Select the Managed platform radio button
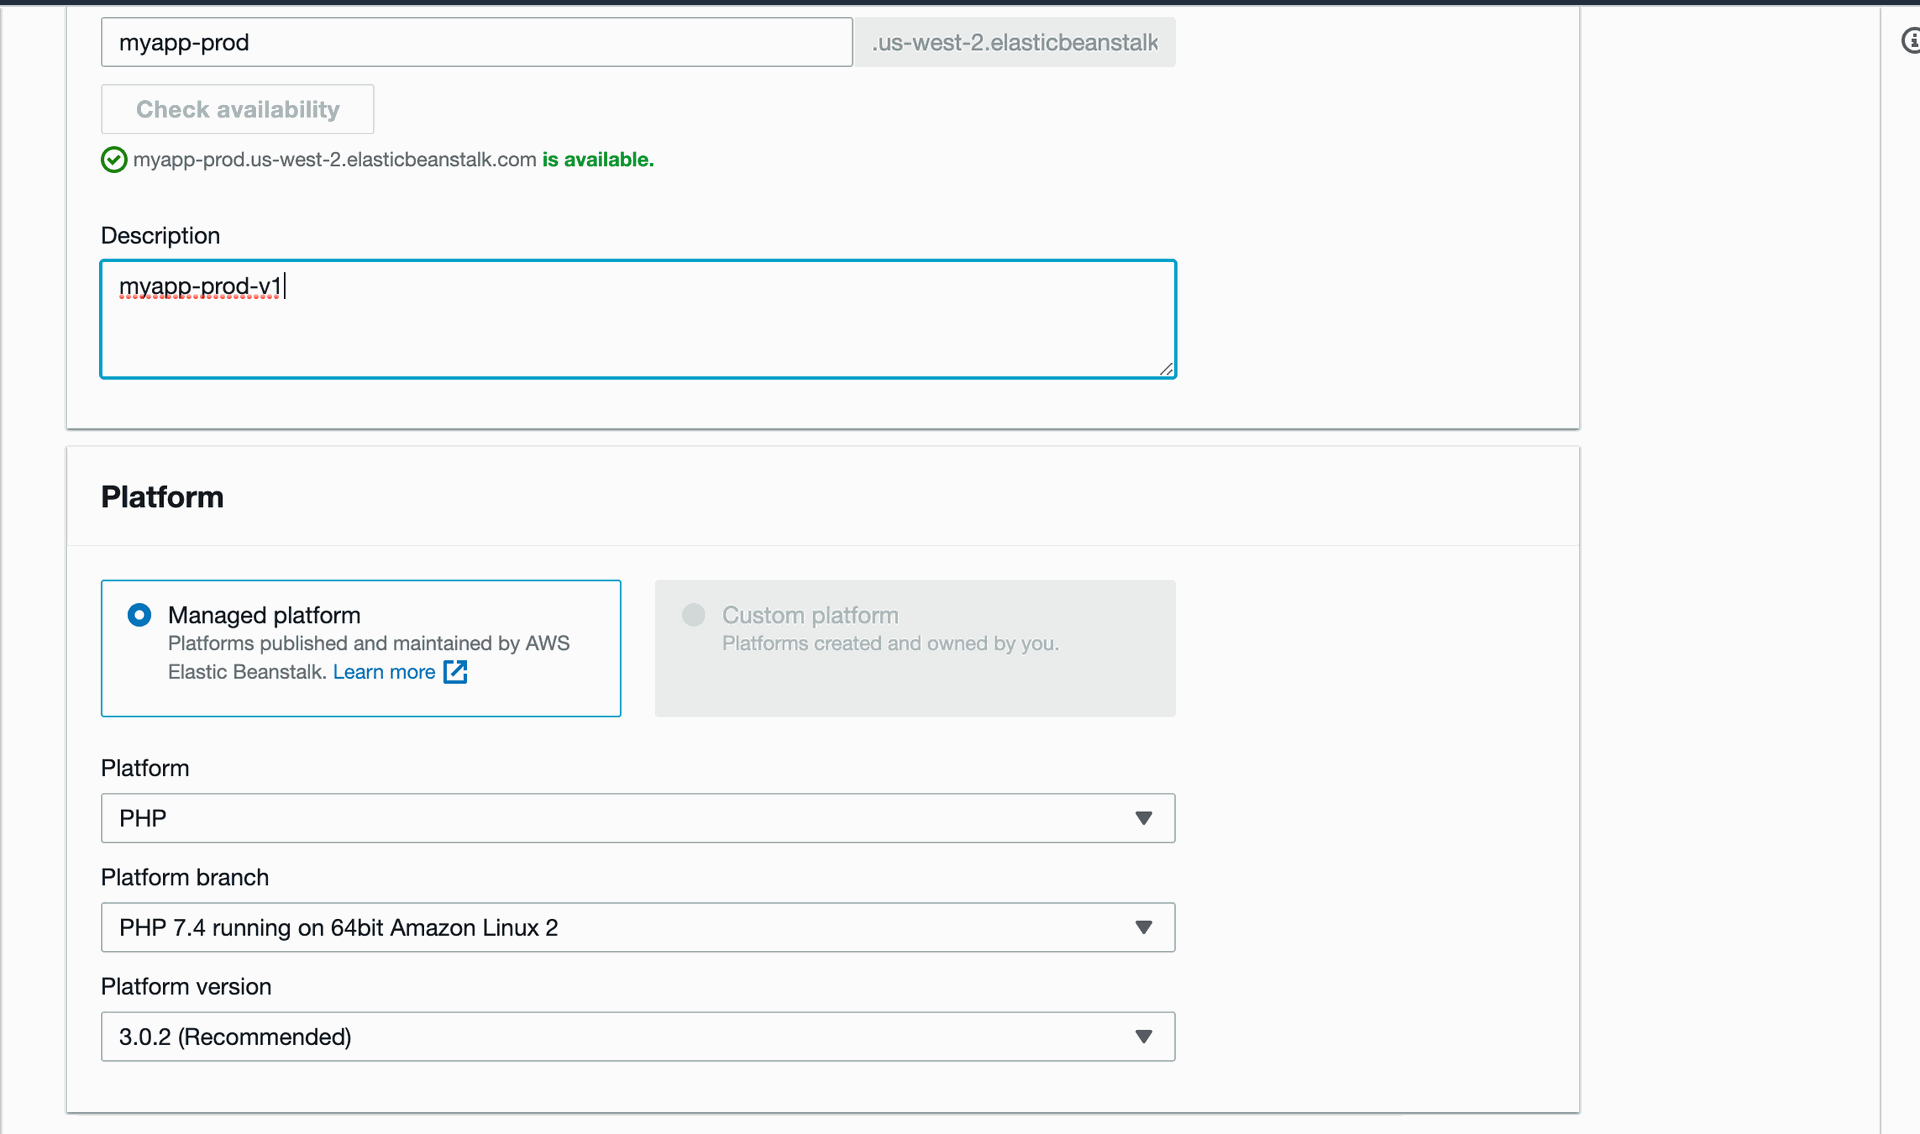 (x=140, y=615)
